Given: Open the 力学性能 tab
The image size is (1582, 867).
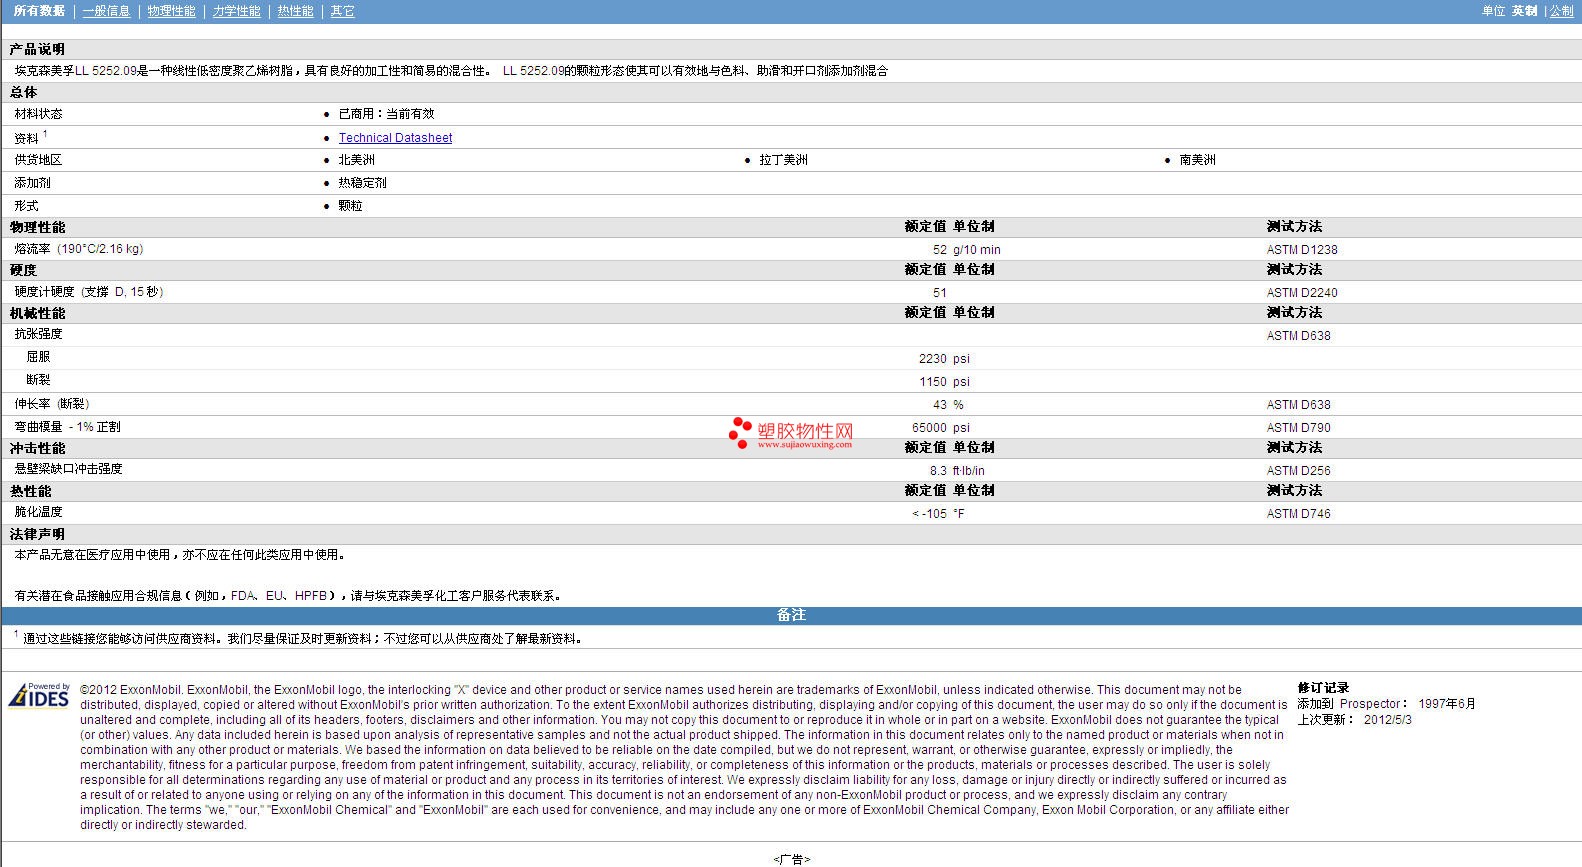Looking at the screenshot, I should tap(236, 11).
